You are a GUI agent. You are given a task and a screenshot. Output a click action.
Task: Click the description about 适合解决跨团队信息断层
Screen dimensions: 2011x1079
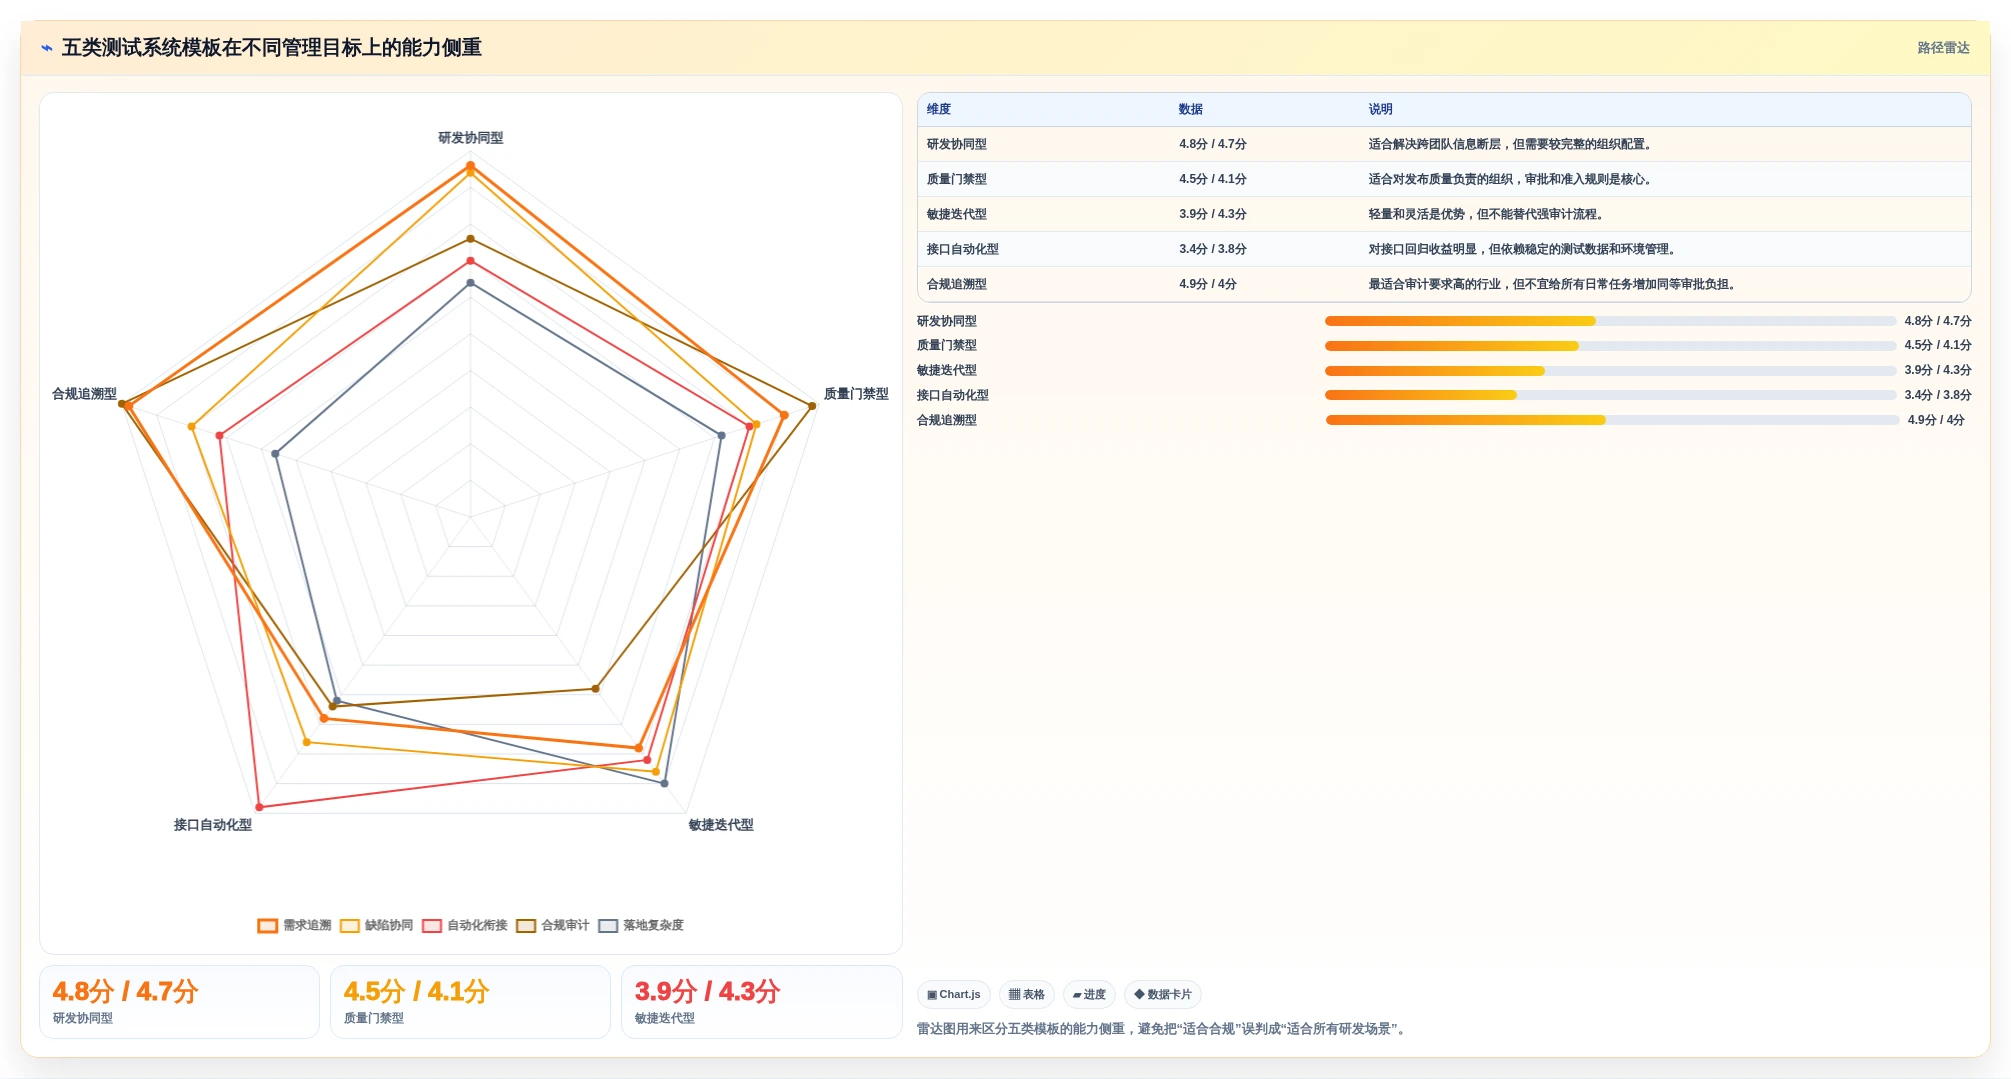pos(1511,144)
